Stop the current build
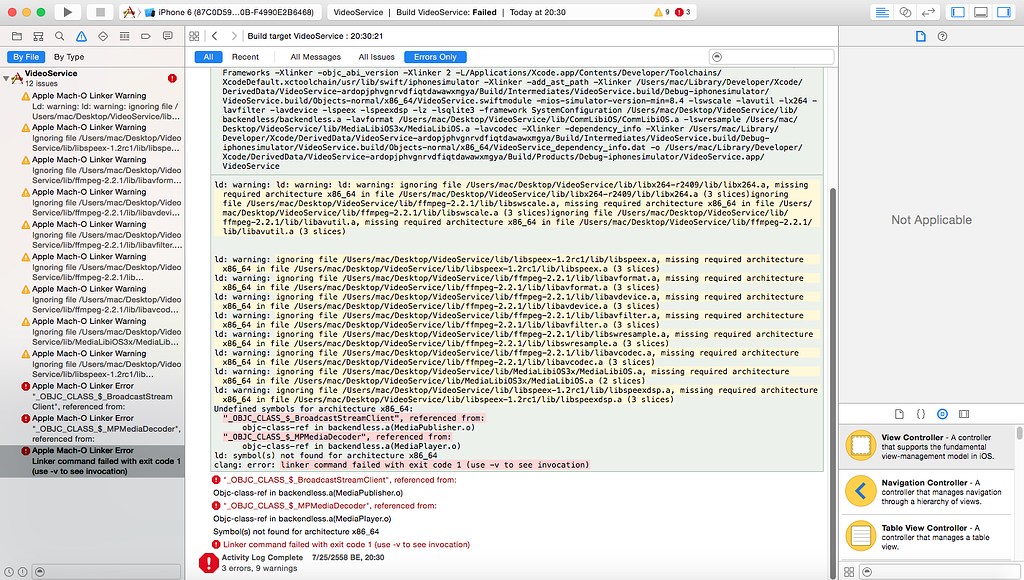 (100, 11)
